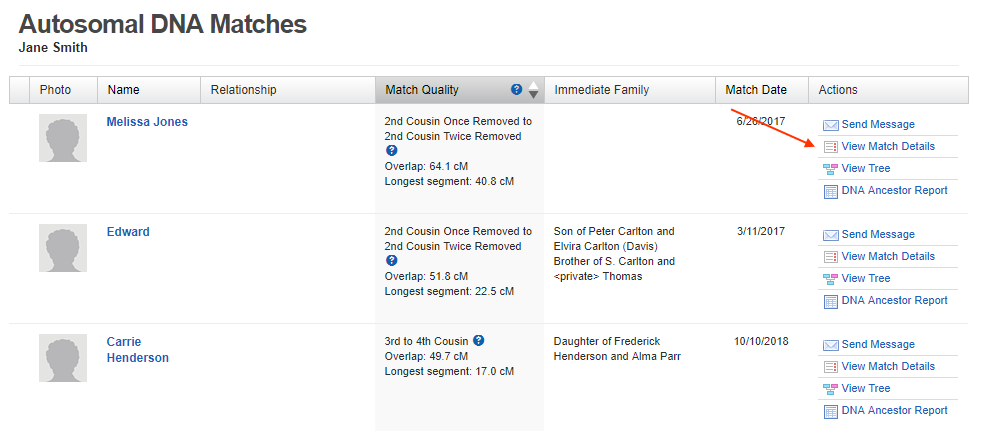Screen dimensions: 985x431
Task: Open Melissa Jones's profile link
Action: (x=147, y=122)
